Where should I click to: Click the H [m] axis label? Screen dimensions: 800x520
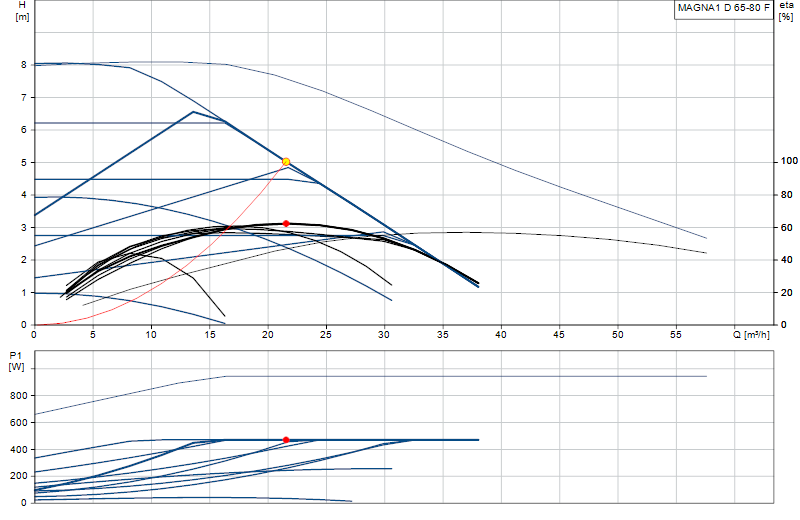click(22, 11)
